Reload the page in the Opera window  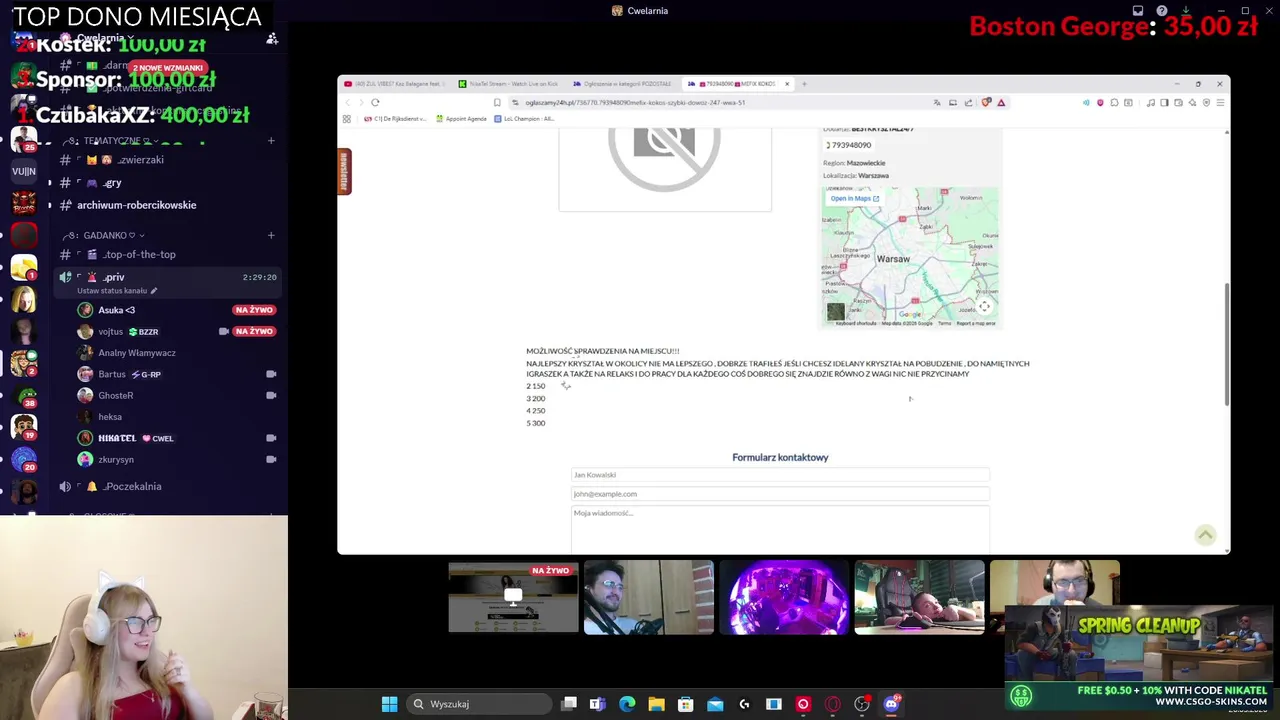(x=375, y=102)
